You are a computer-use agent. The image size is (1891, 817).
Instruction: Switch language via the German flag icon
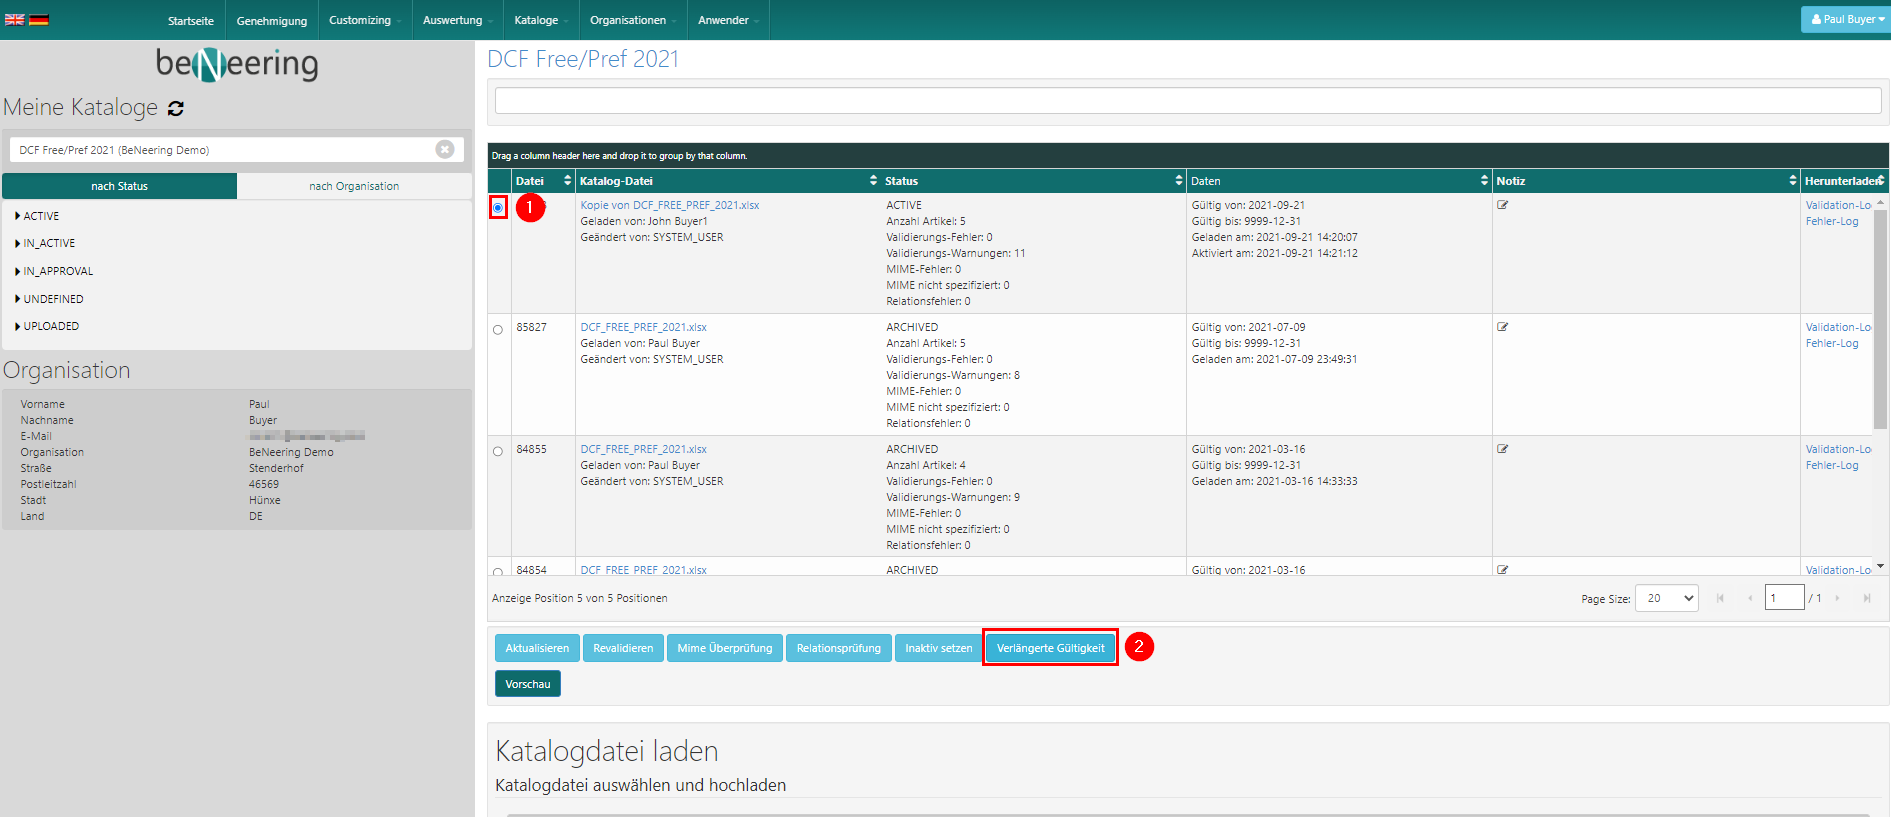click(x=39, y=20)
